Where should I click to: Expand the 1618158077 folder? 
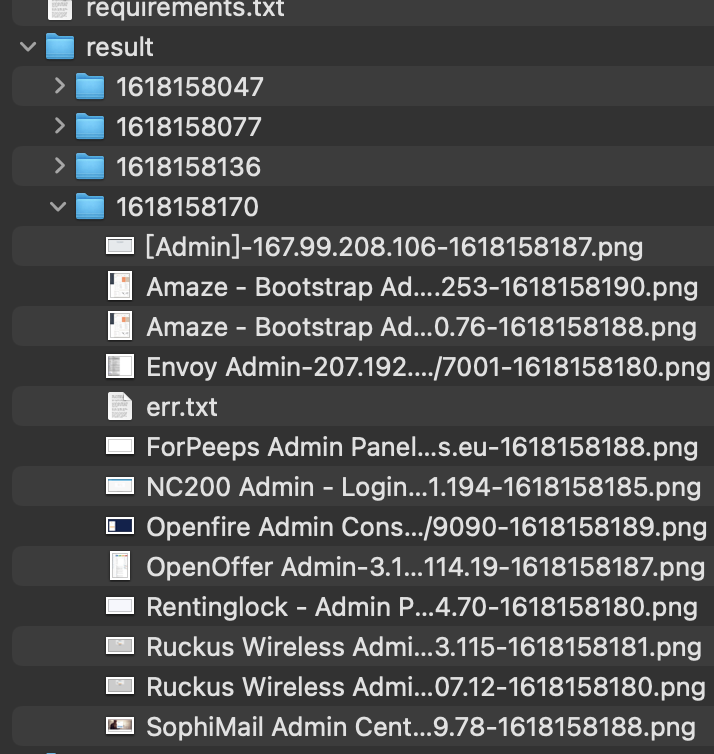click(x=59, y=127)
